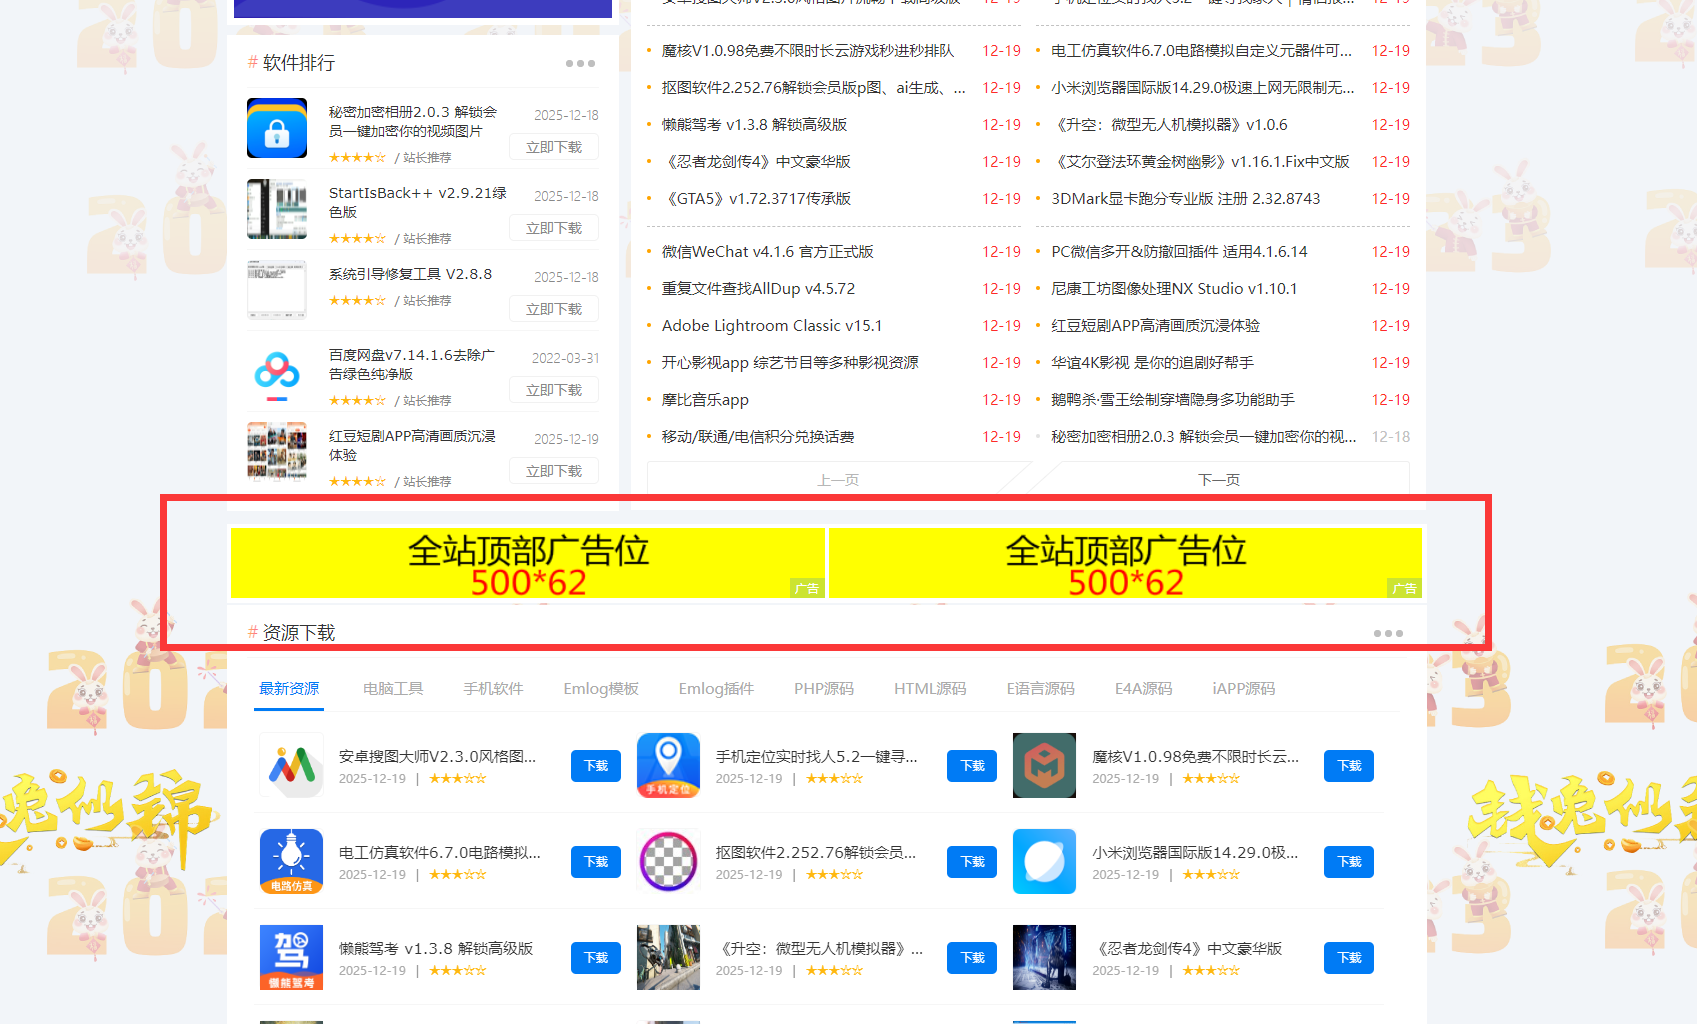Click the 魔核 orange hexagon app icon
Viewport: 1697px width, 1024px height.
1044,766
